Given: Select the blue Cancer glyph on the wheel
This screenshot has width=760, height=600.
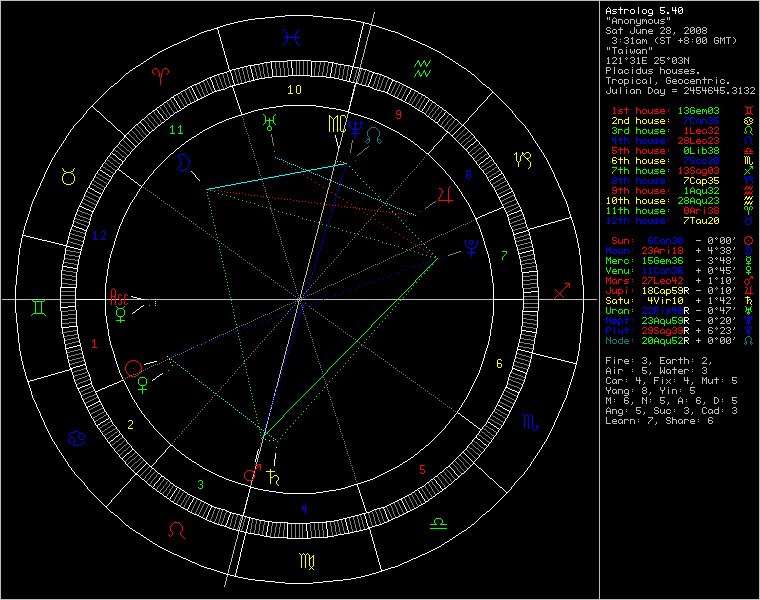Looking at the screenshot, I should [75, 436].
